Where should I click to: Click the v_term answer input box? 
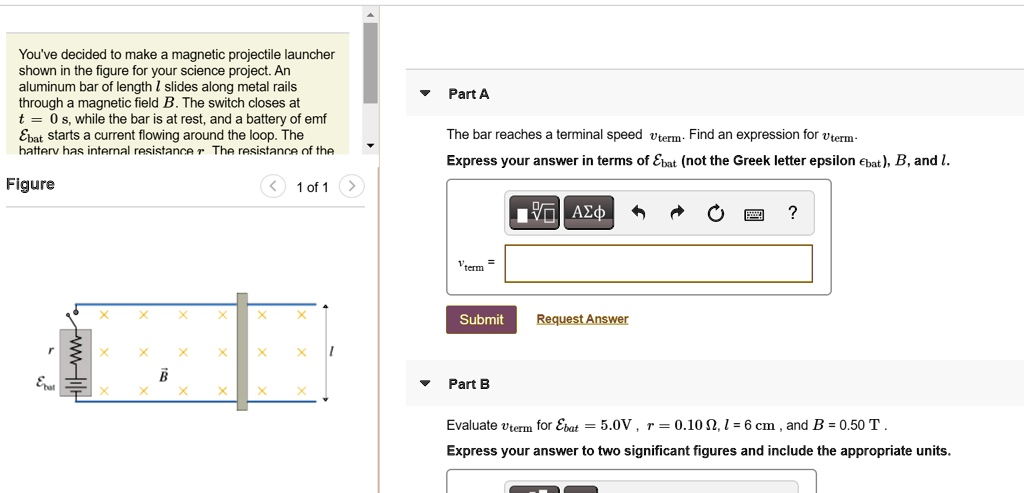[x=658, y=264]
